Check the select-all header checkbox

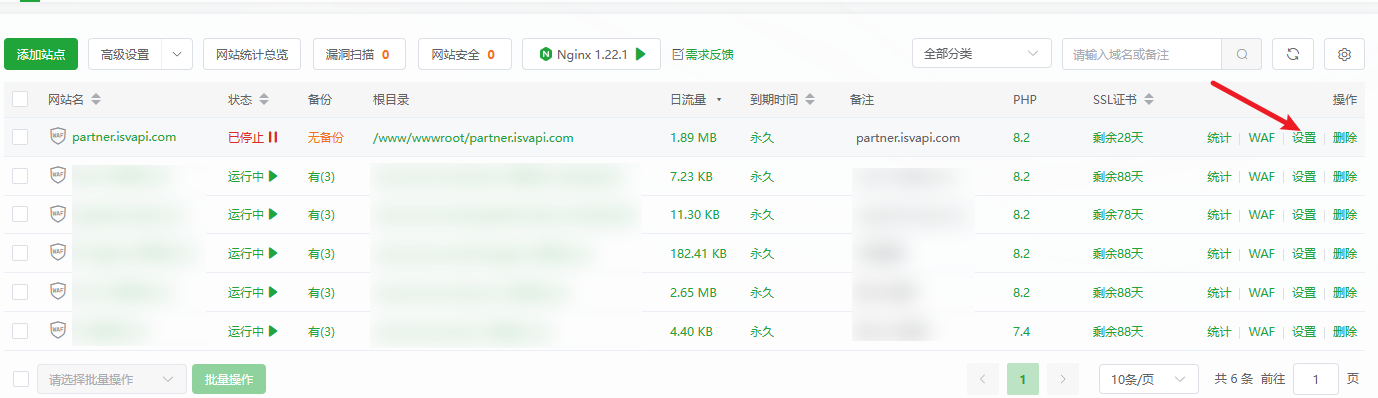(x=20, y=99)
